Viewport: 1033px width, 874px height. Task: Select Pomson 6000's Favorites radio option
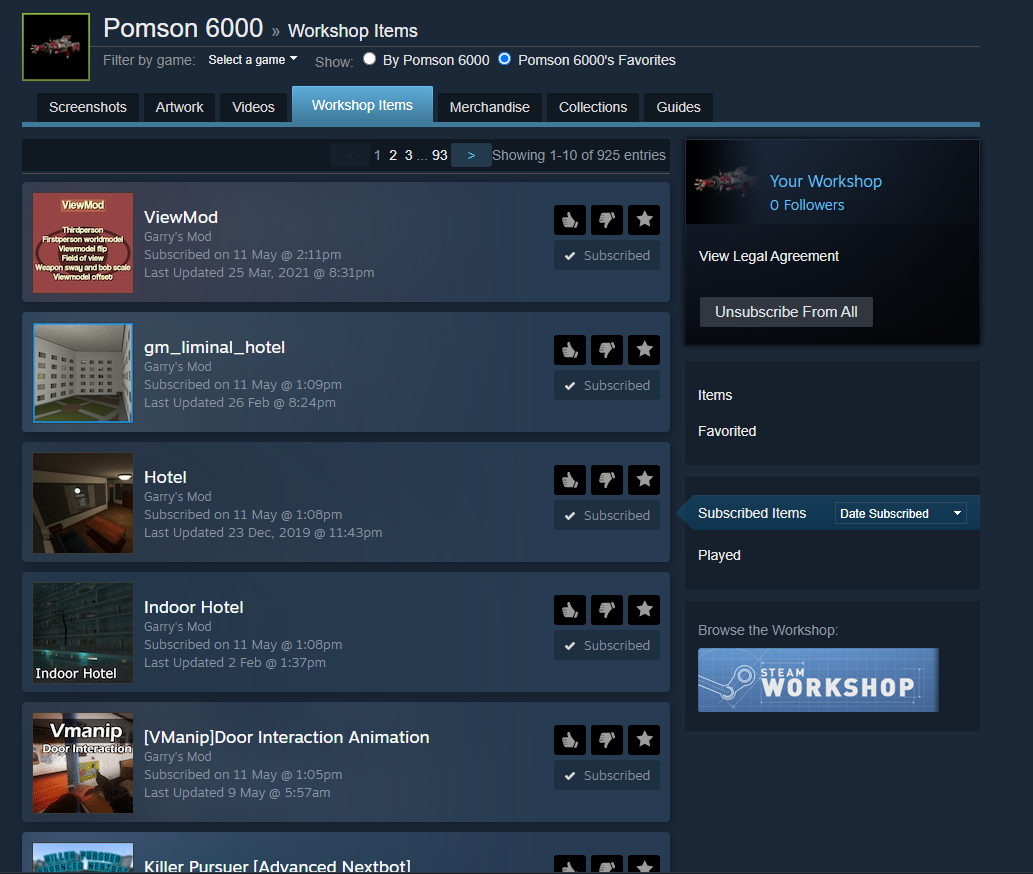point(505,59)
